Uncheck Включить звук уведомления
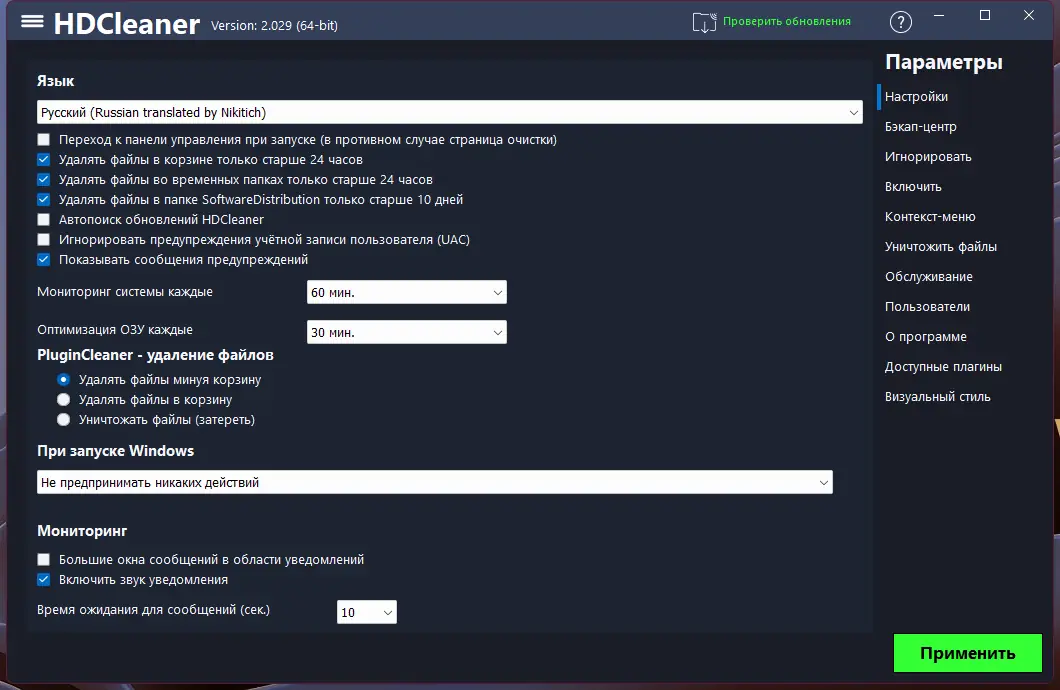Screen dimensions: 1060x690 [x=44, y=580]
